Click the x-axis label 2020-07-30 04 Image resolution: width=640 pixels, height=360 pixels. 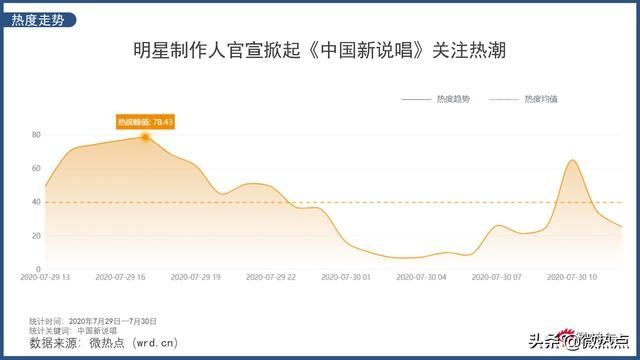[x=421, y=277]
